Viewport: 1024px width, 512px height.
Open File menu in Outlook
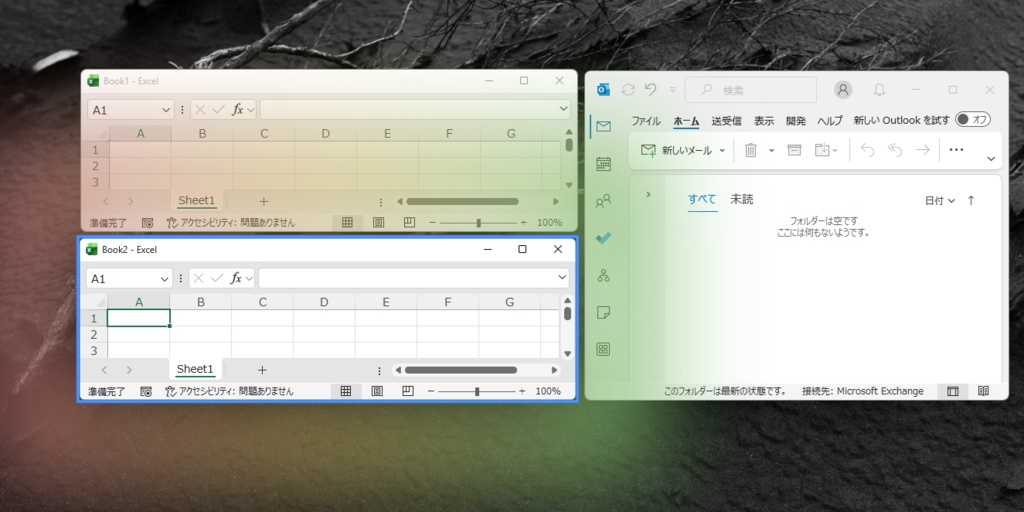pyautogui.click(x=645, y=121)
